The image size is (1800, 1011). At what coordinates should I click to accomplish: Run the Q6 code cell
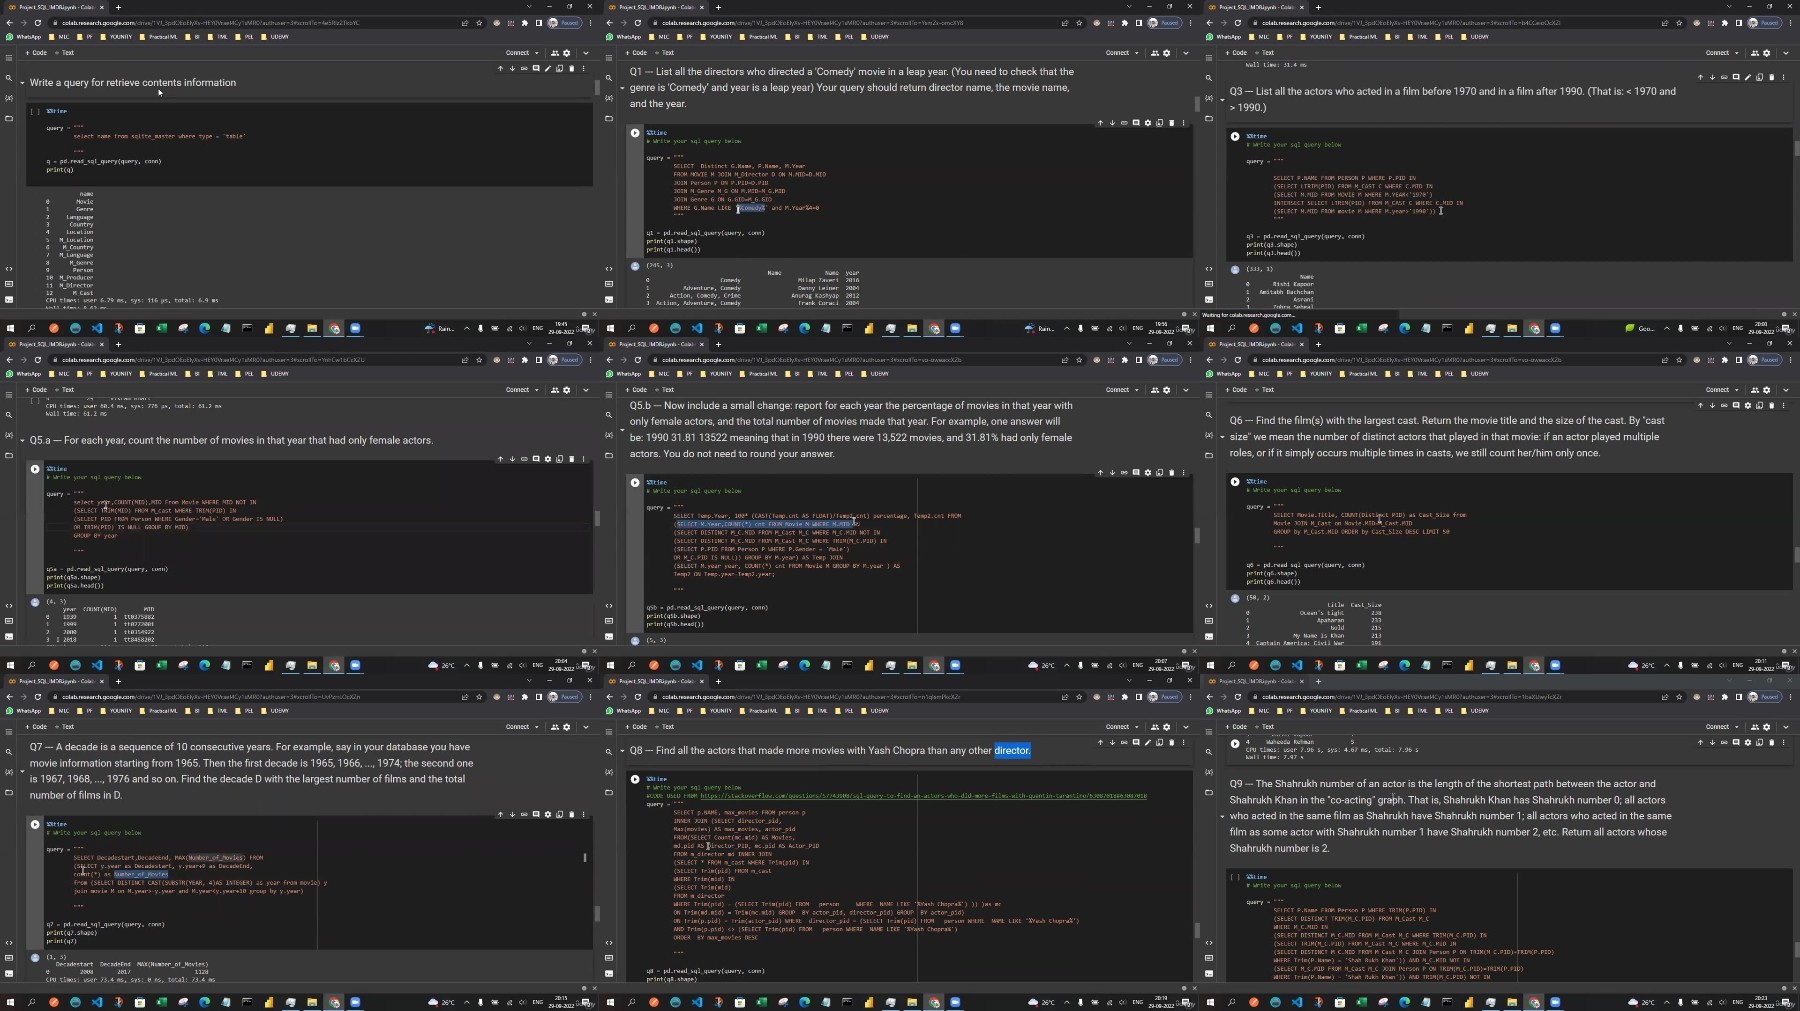coord(1235,481)
